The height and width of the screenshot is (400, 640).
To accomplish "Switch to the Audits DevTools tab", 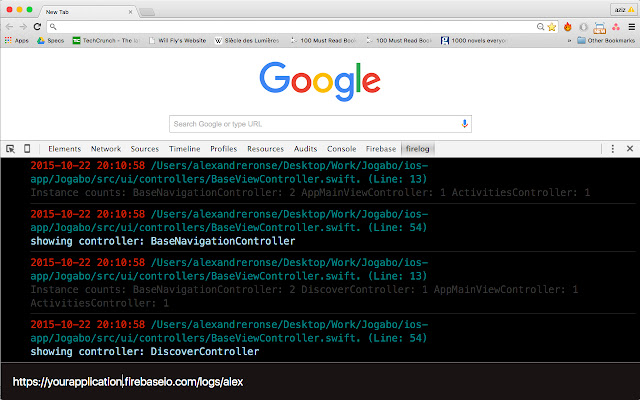I will [305, 149].
